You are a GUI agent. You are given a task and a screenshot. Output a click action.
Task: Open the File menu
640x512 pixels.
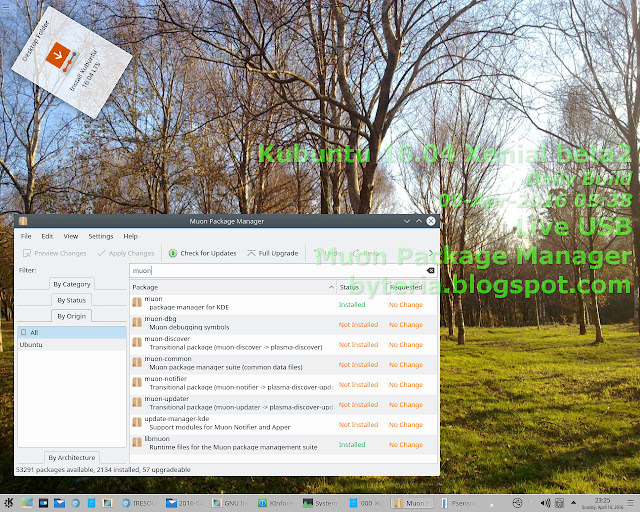point(26,236)
